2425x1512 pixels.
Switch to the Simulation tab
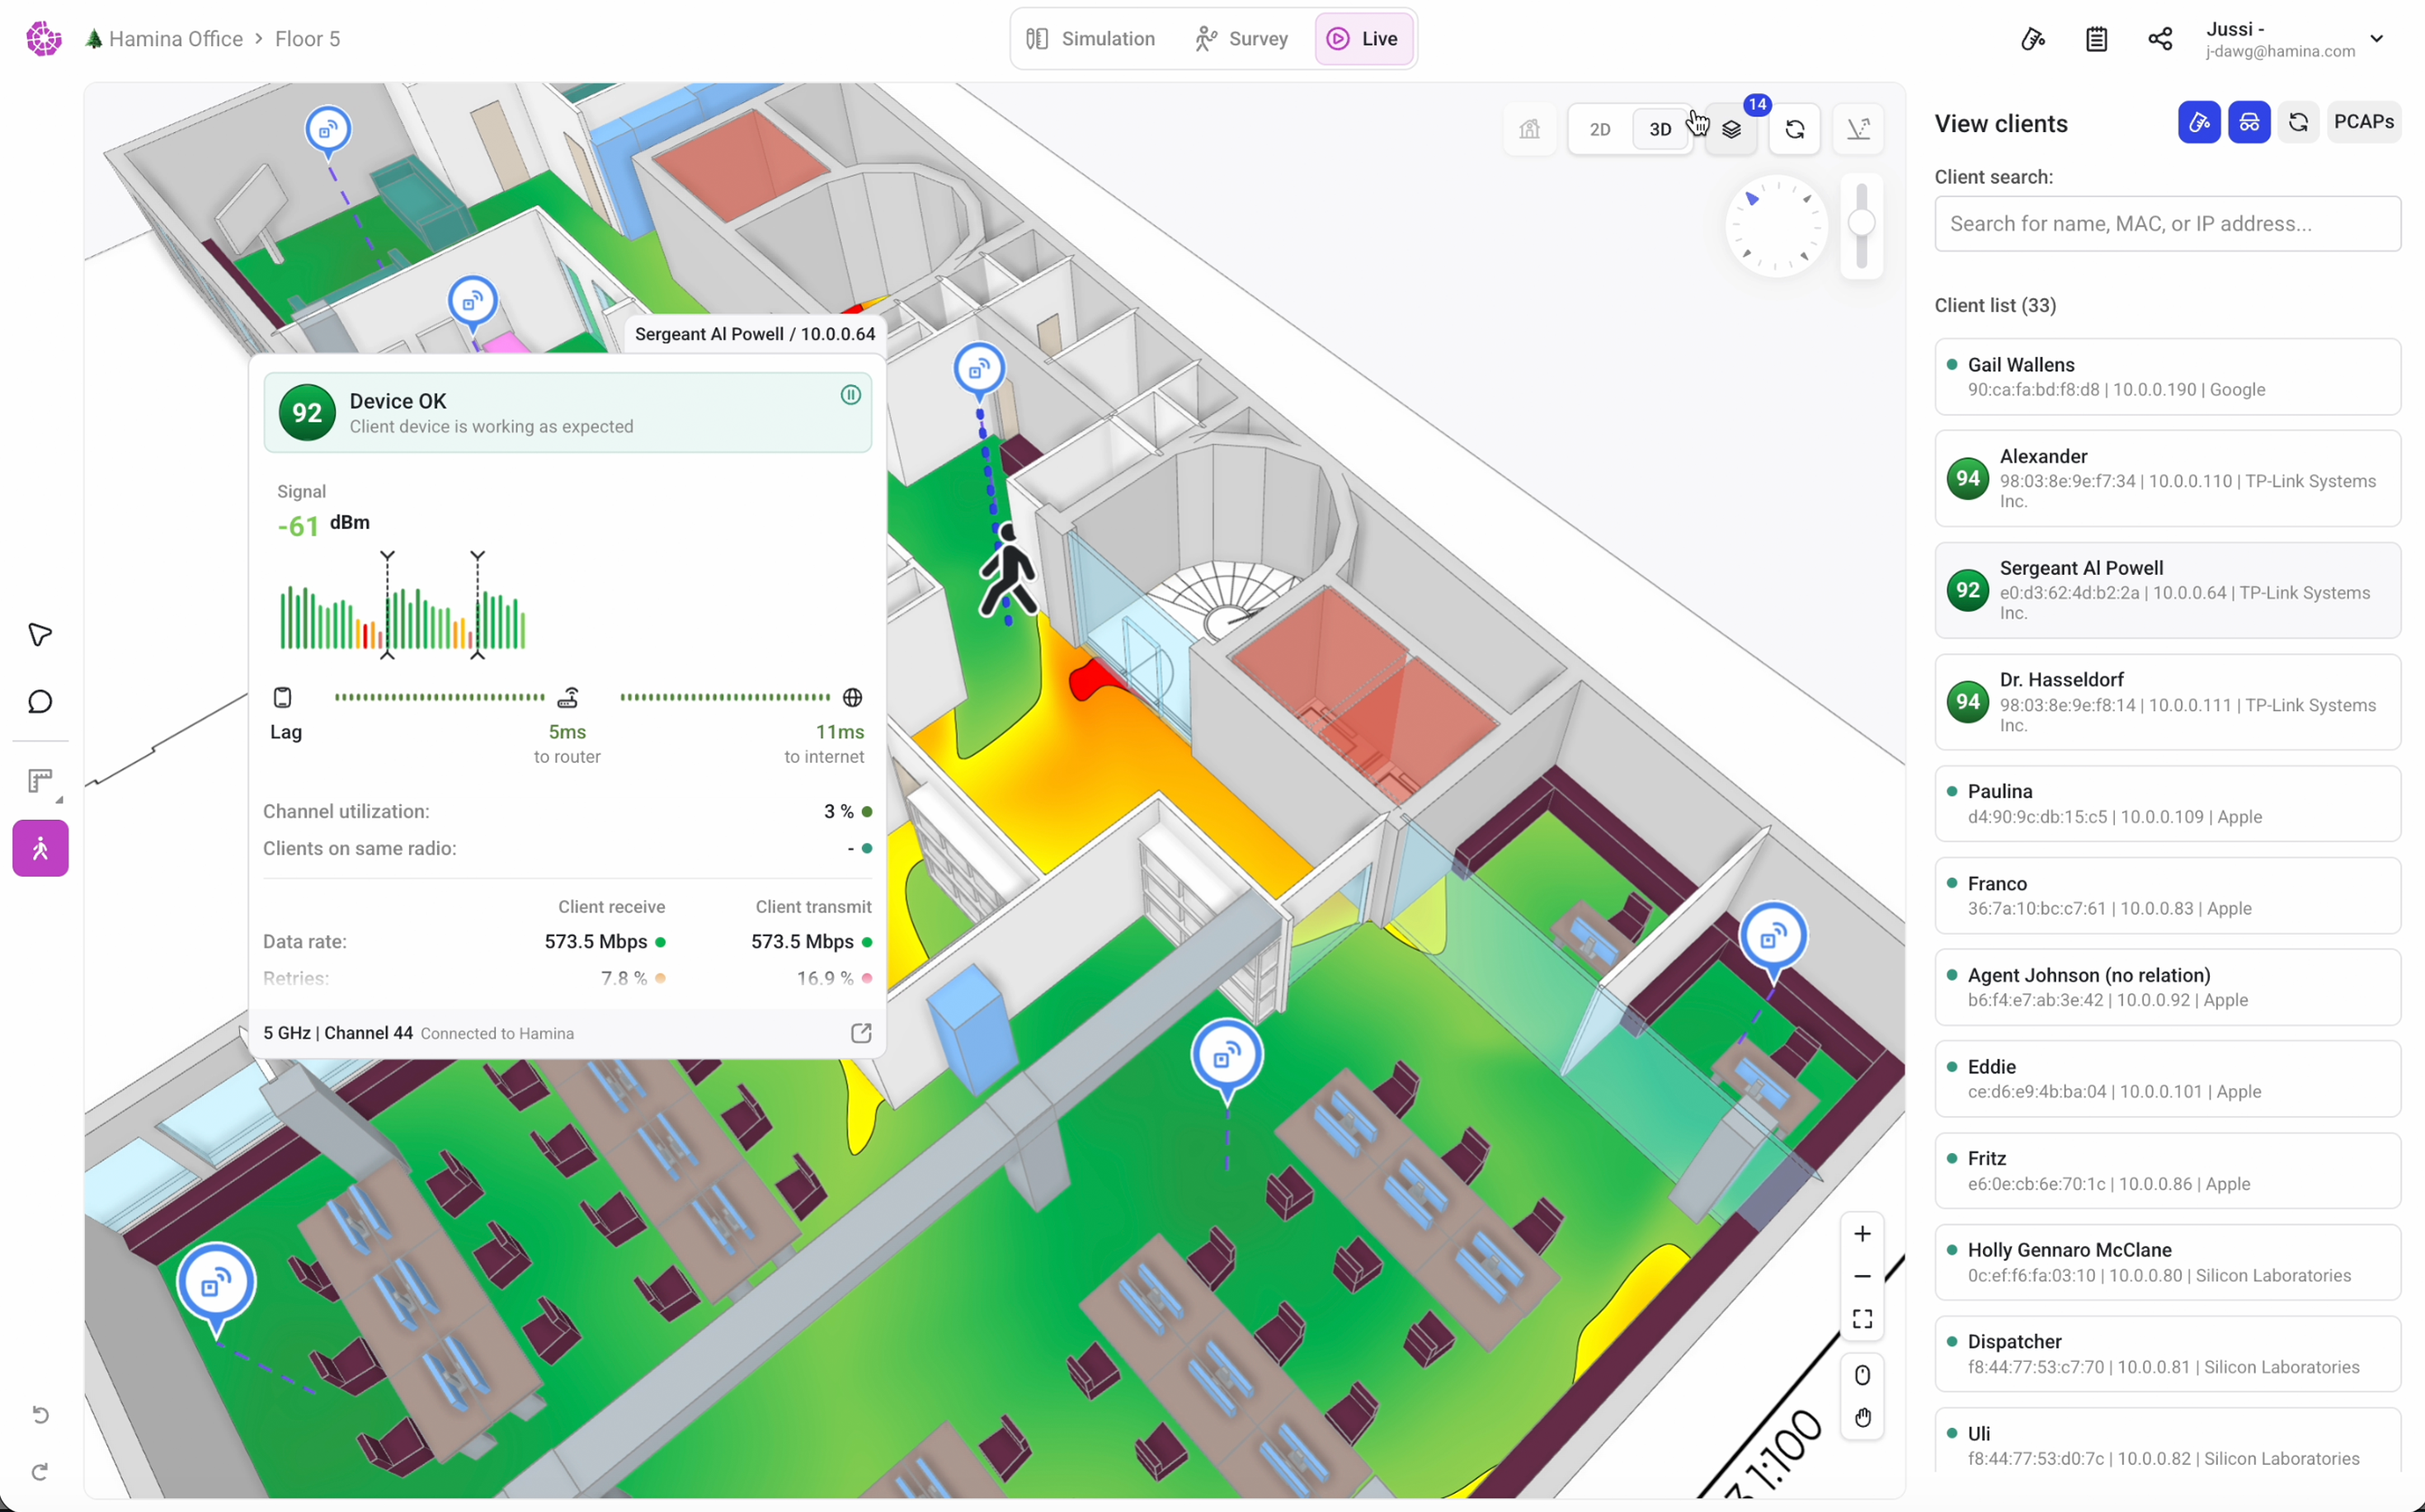tap(1091, 39)
